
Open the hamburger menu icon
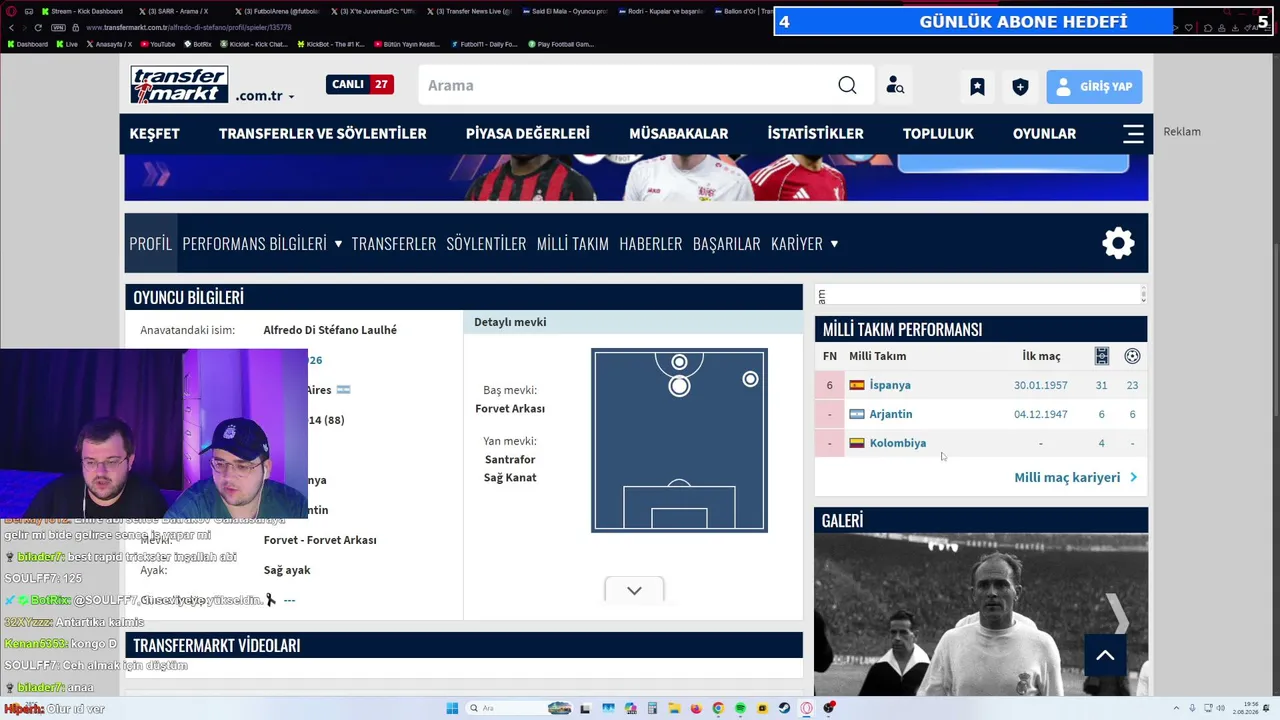coord(1133,134)
